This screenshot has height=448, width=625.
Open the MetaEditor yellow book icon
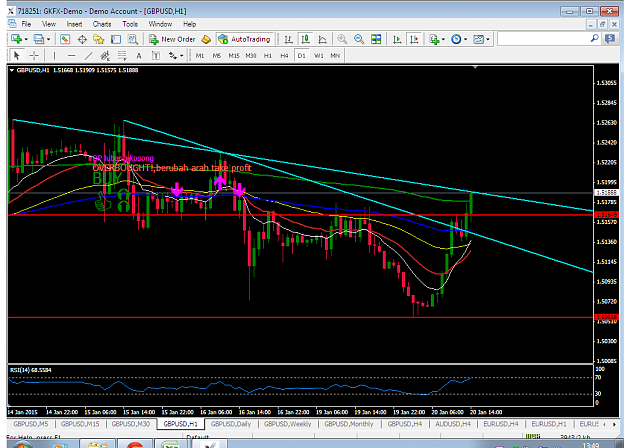206,39
